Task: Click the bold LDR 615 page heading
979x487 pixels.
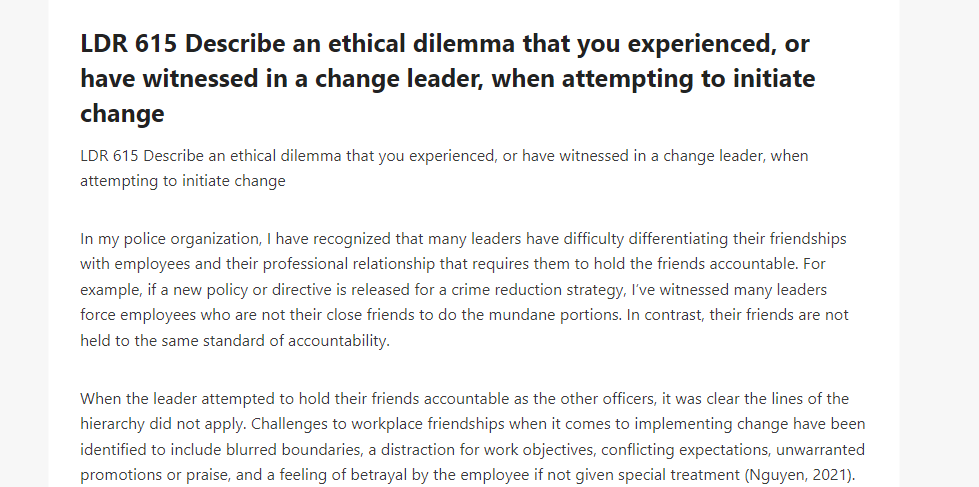Action: point(448,79)
